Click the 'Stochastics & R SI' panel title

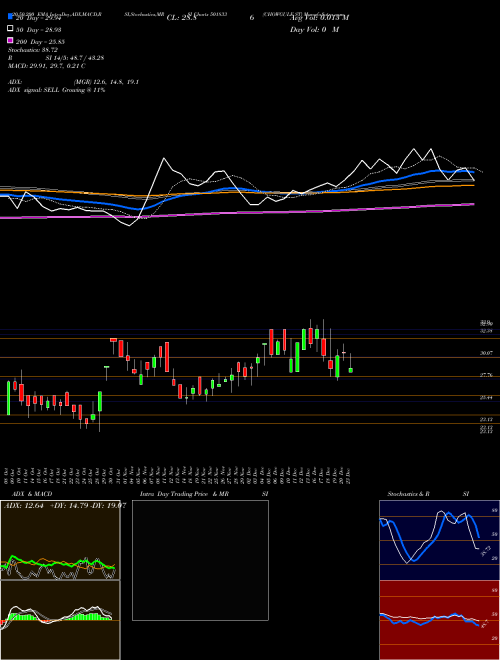(428, 494)
